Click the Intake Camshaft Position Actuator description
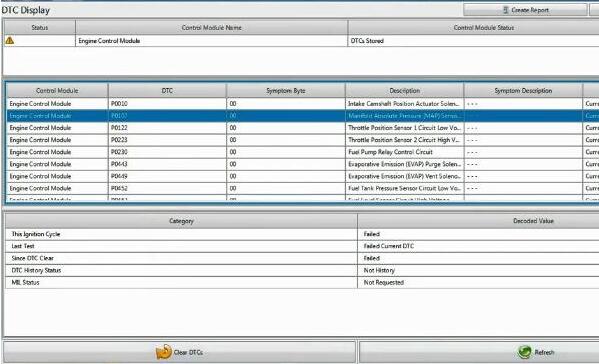 404,104
